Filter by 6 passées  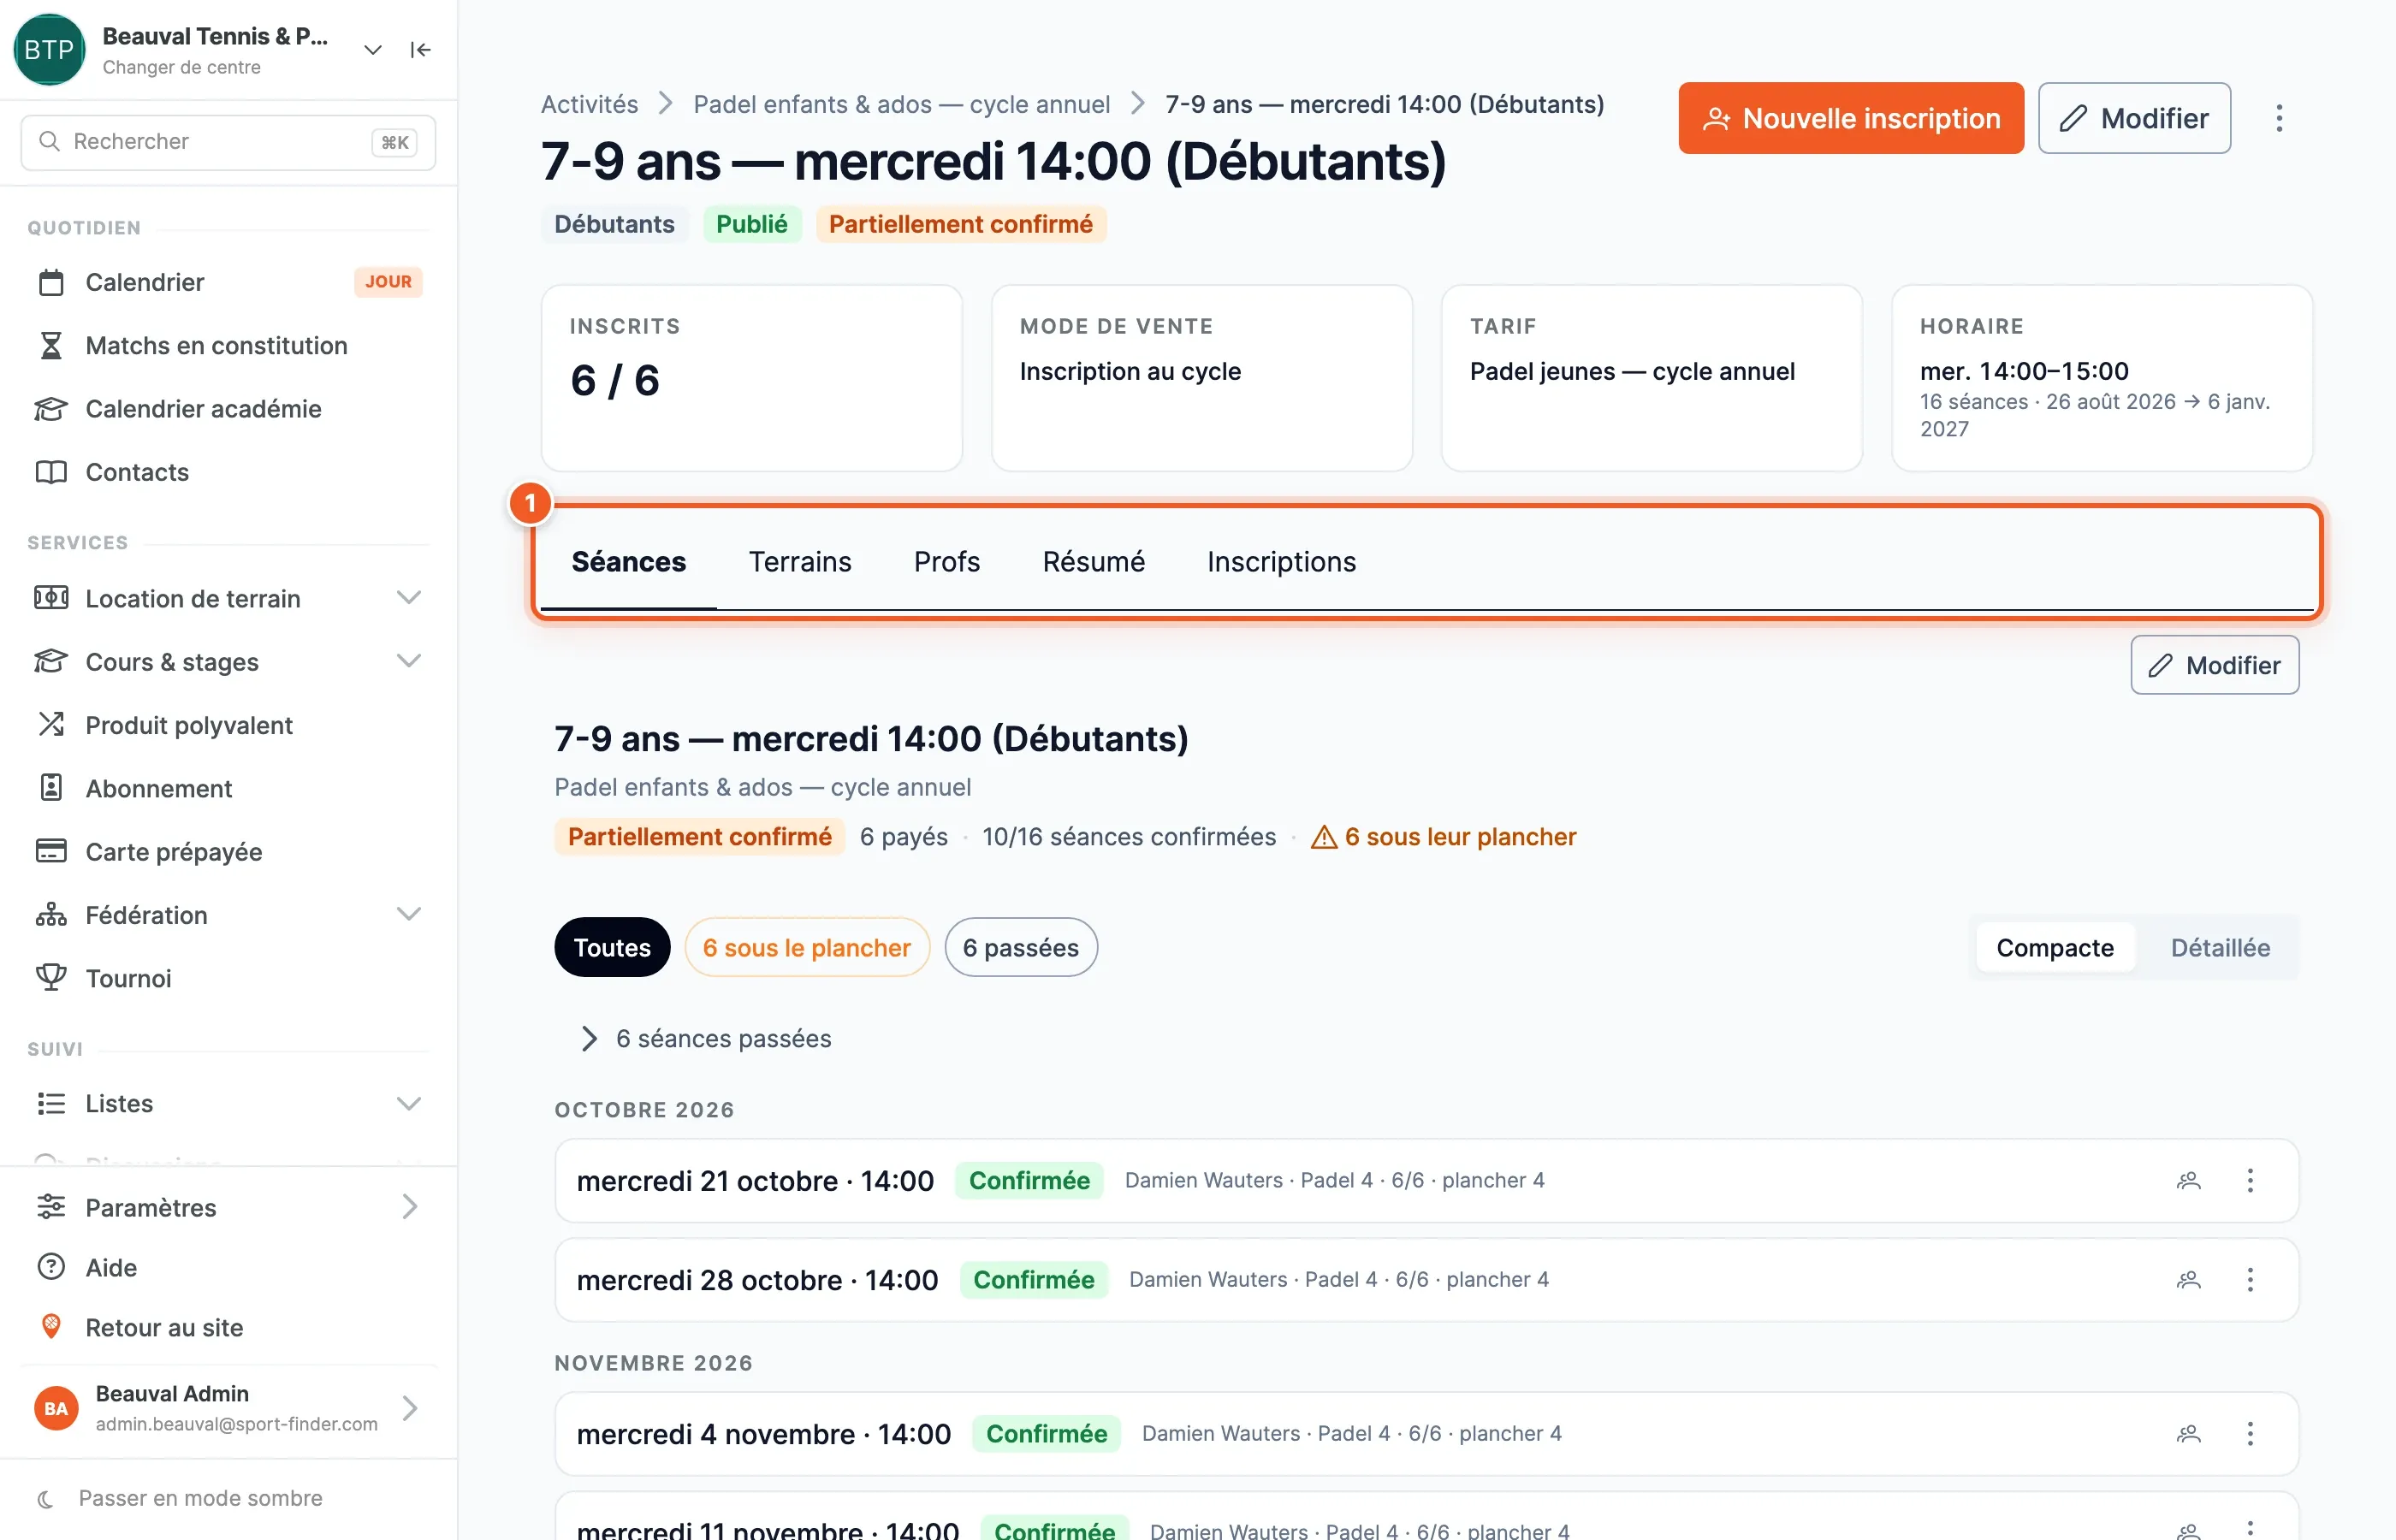click(1020, 947)
